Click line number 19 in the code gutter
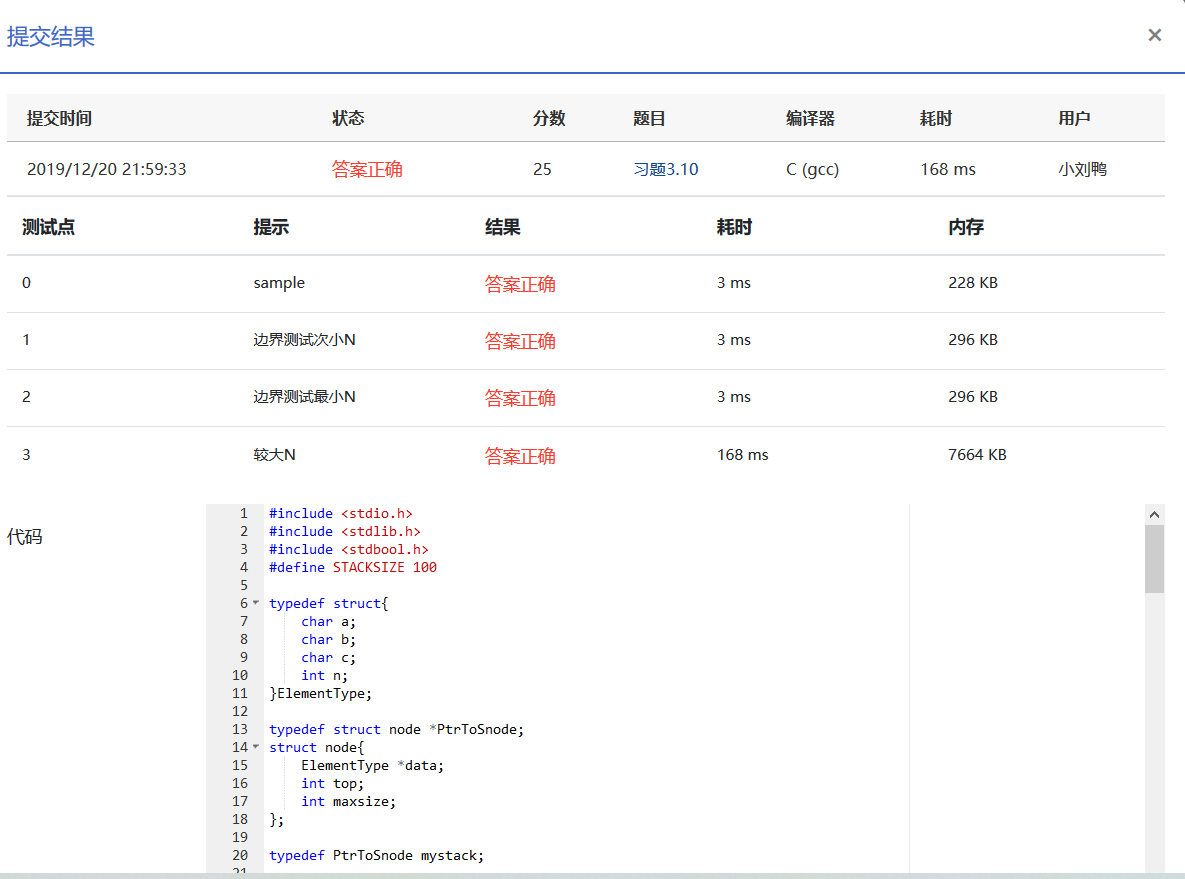1185x879 pixels. pos(240,837)
